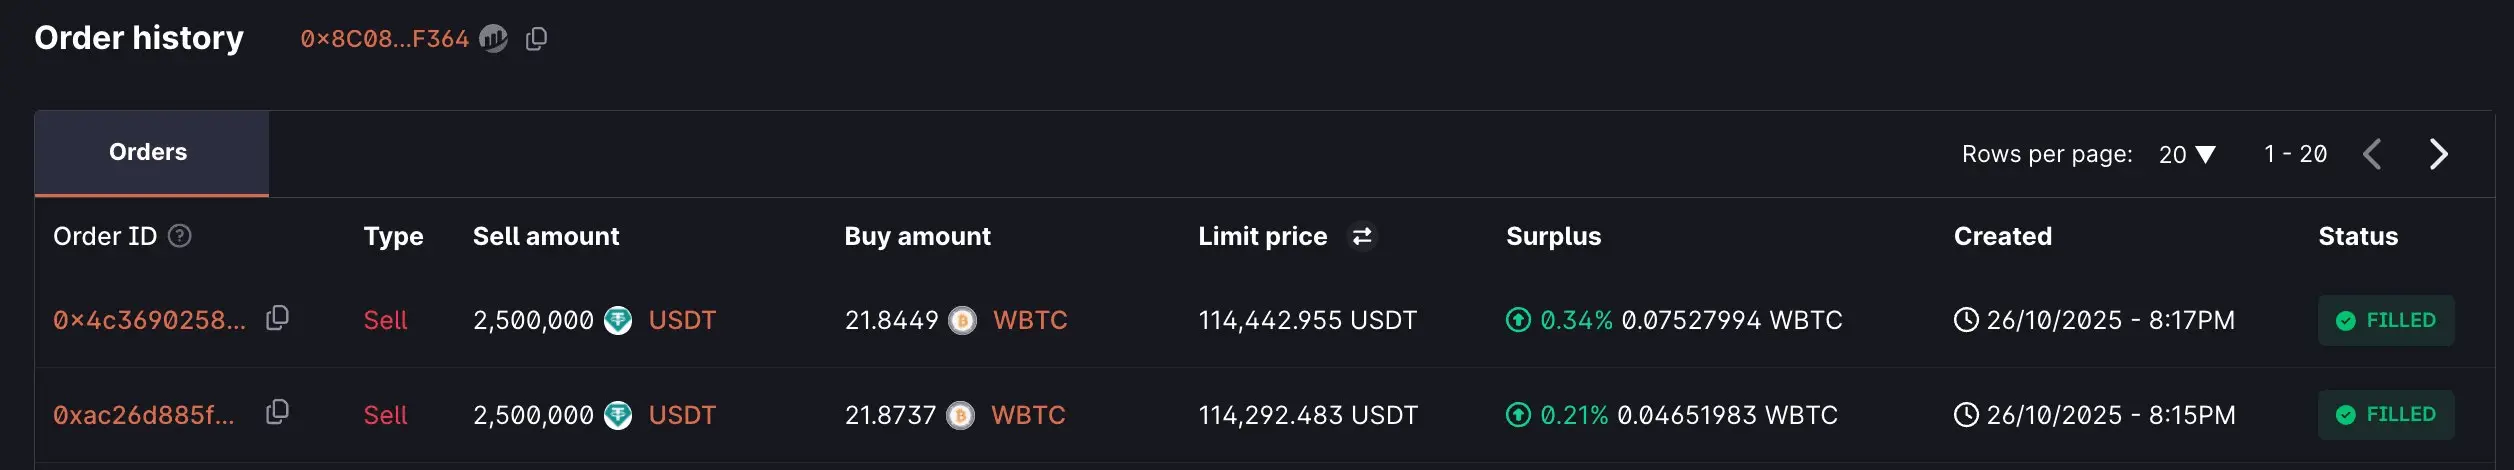The image size is (2514, 470).
Task: Open order 0xac26d885f... details link
Action: pyautogui.click(x=144, y=415)
